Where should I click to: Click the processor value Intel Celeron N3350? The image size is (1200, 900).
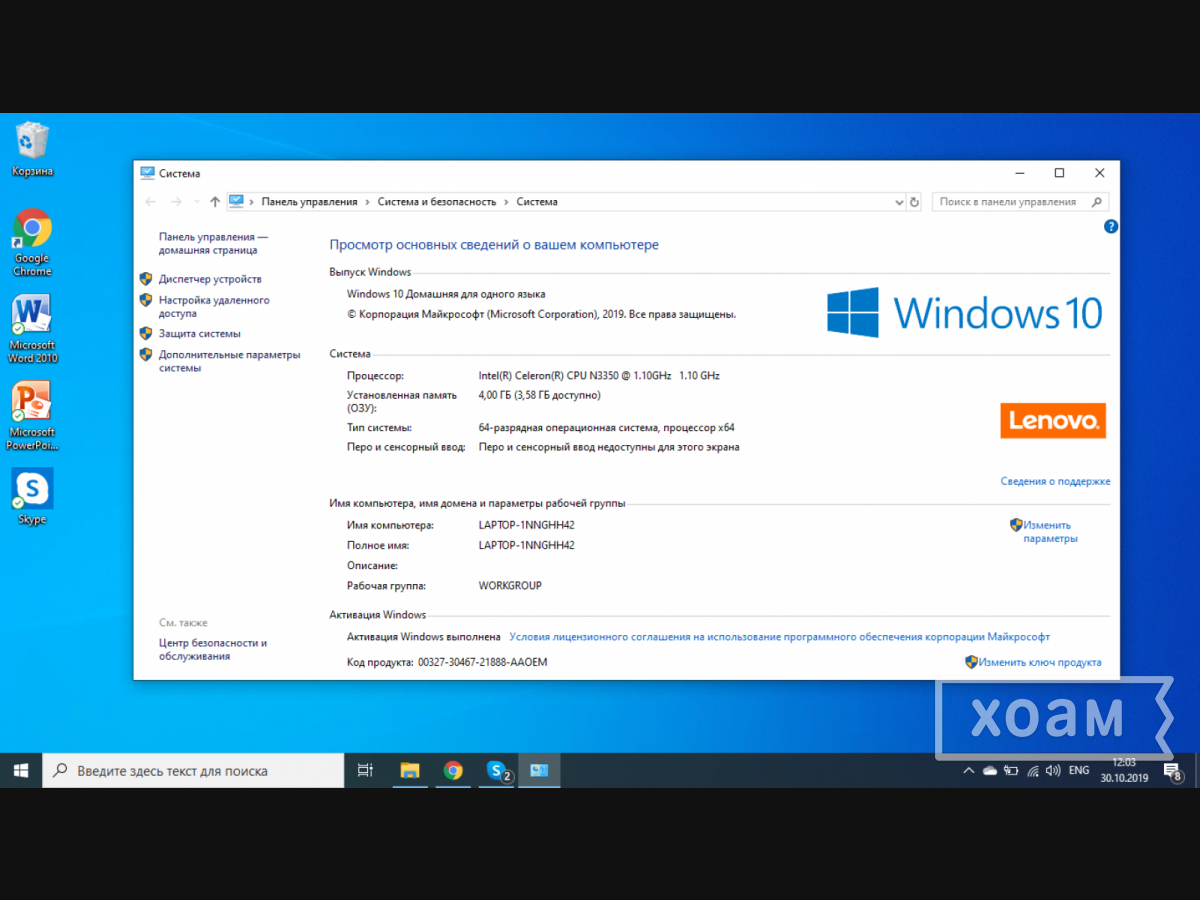tap(599, 376)
